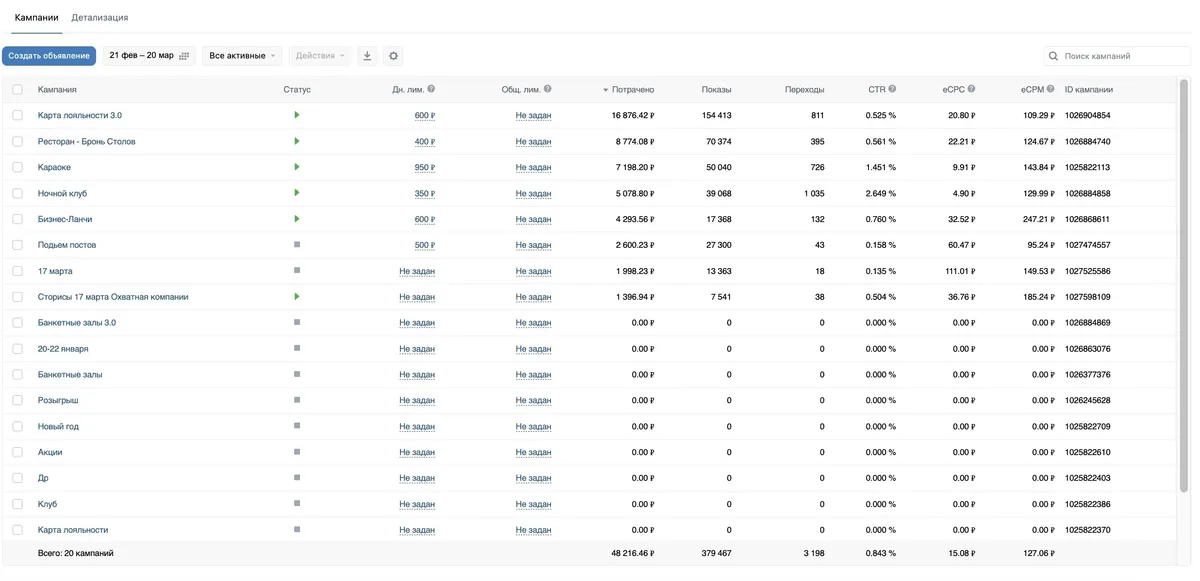Edit the 350 ₽ daily limit of Ночной клуб
1200x581 pixels.
point(425,194)
